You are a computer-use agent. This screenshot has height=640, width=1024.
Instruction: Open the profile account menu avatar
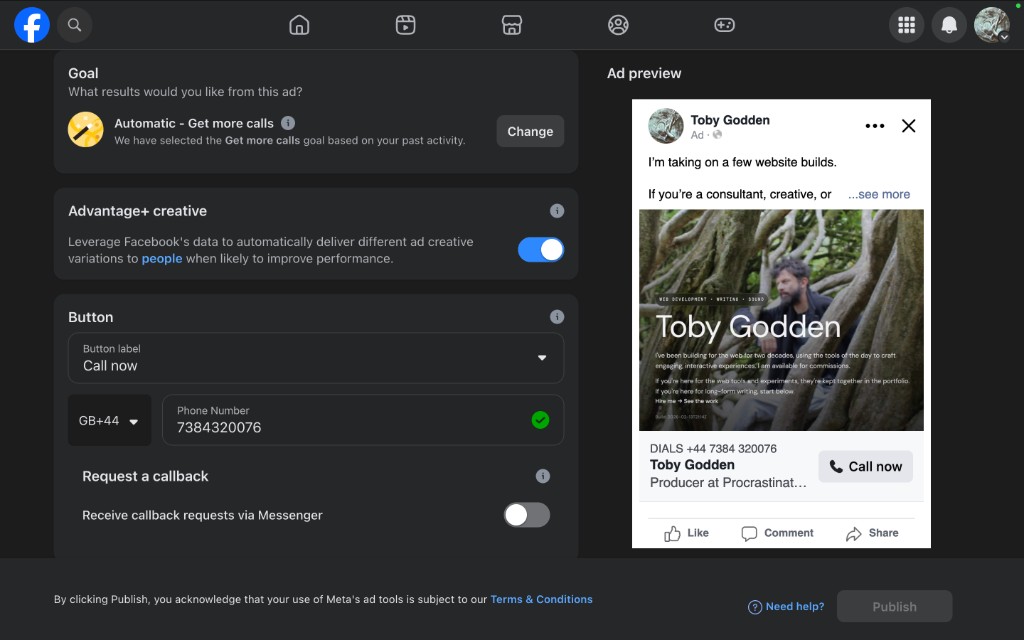[992, 25]
